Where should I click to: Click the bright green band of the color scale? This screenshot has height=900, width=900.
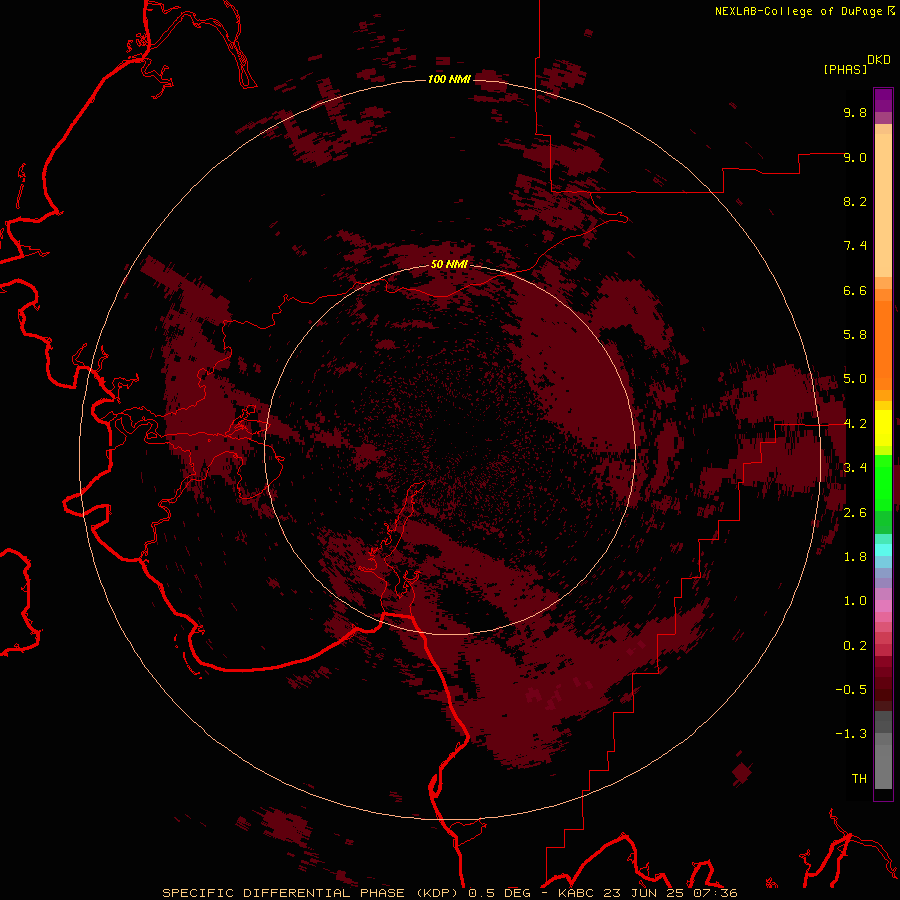point(883,483)
